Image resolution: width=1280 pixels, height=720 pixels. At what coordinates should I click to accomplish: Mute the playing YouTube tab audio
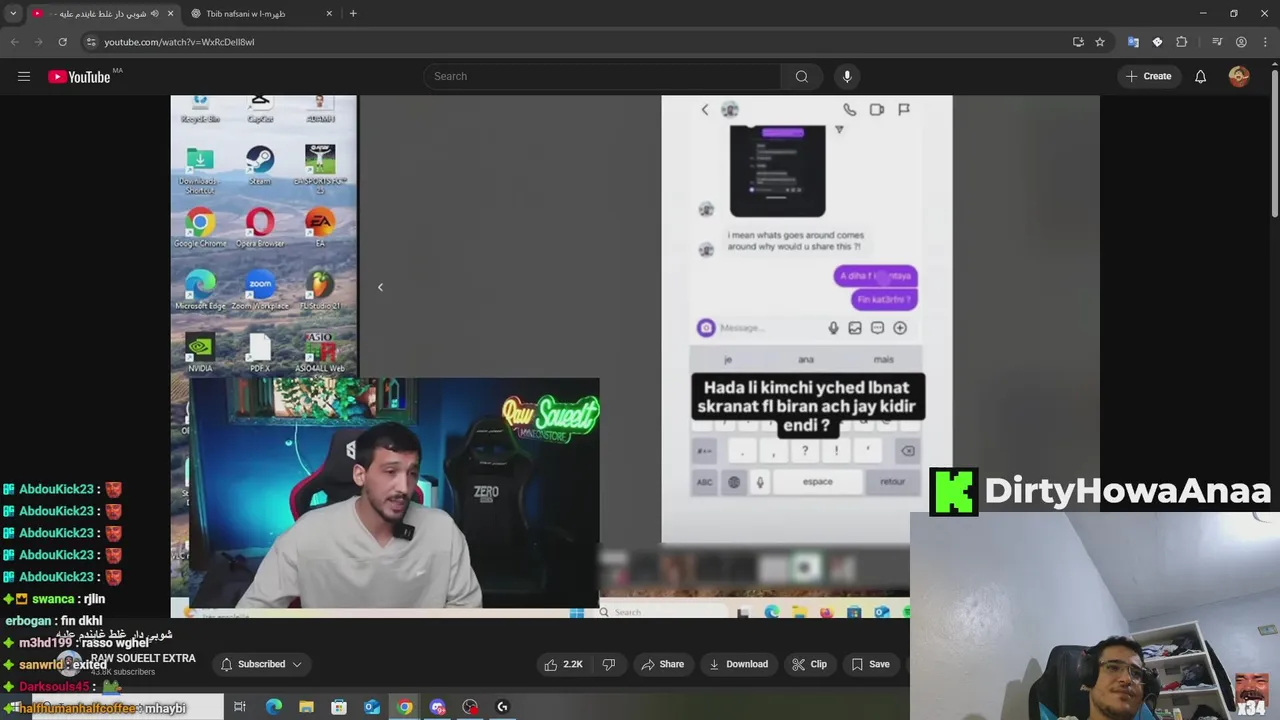click(x=154, y=13)
